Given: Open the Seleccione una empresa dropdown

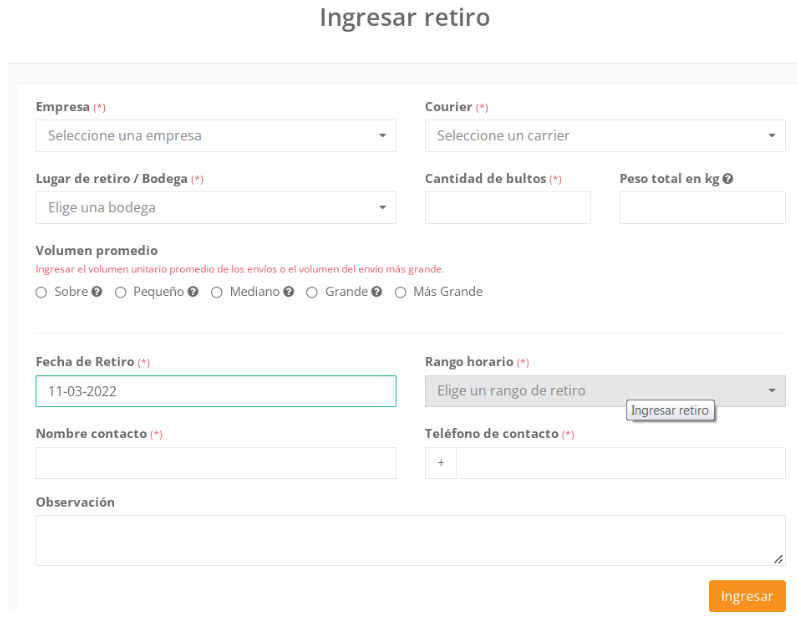Looking at the screenshot, I should point(216,136).
